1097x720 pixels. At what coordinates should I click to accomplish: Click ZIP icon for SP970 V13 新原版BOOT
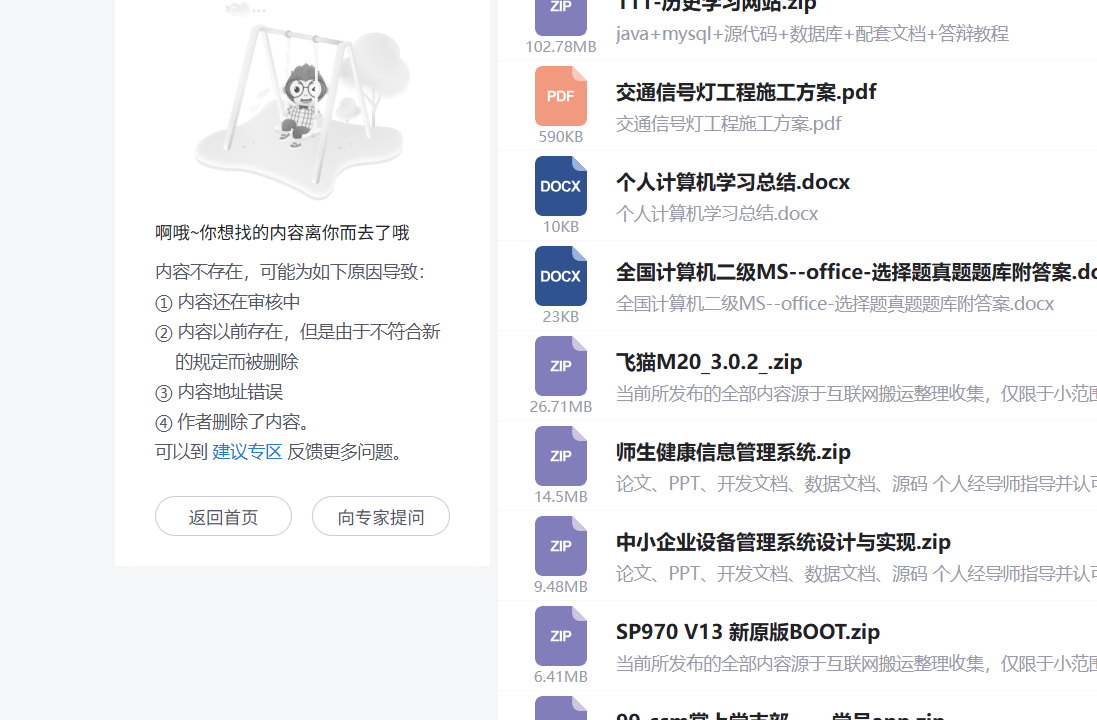click(x=560, y=636)
